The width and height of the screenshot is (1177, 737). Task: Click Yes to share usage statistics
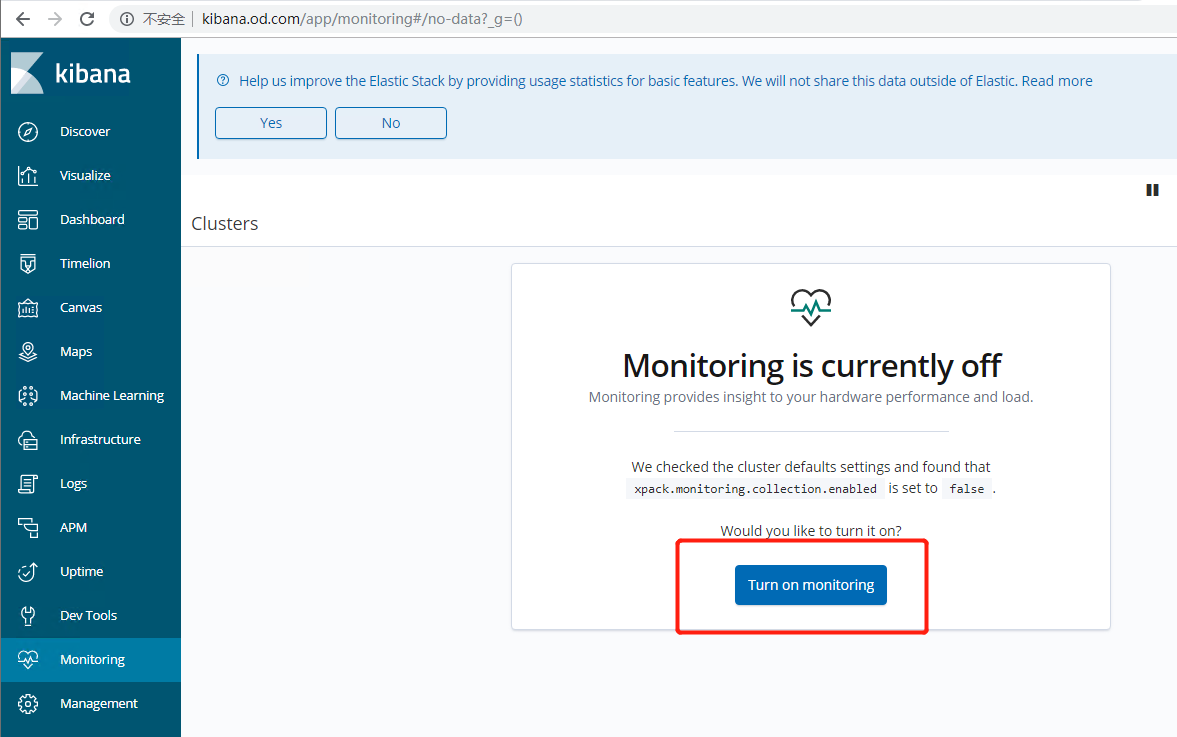pyautogui.click(x=271, y=123)
